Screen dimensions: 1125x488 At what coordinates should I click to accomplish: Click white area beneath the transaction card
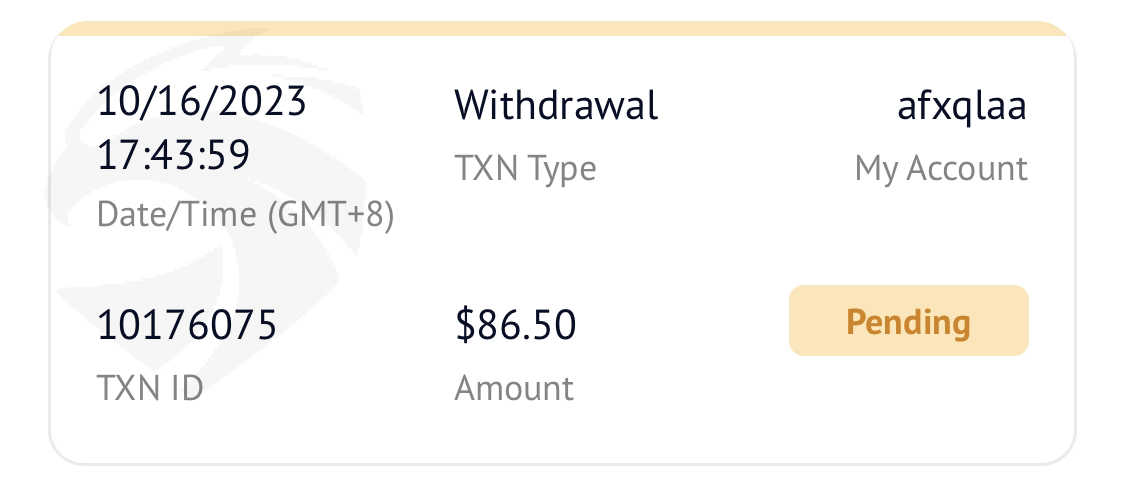(x=562, y=477)
